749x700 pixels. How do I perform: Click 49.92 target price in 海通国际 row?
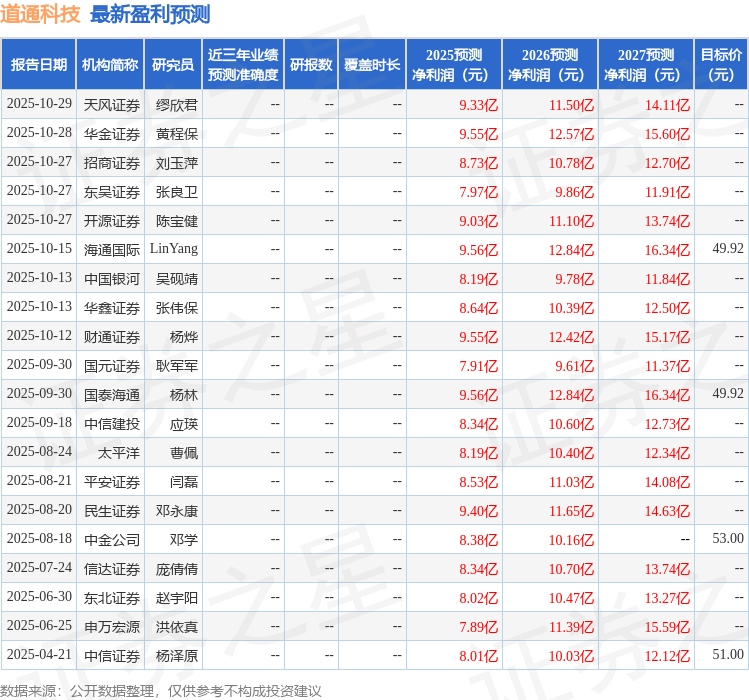pyautogui.click(x=728, y=248)
